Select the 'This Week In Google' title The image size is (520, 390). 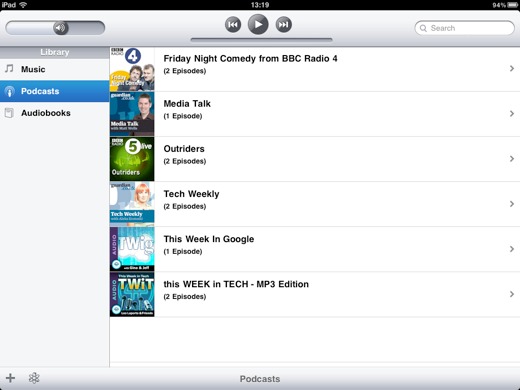pos(209,239)
